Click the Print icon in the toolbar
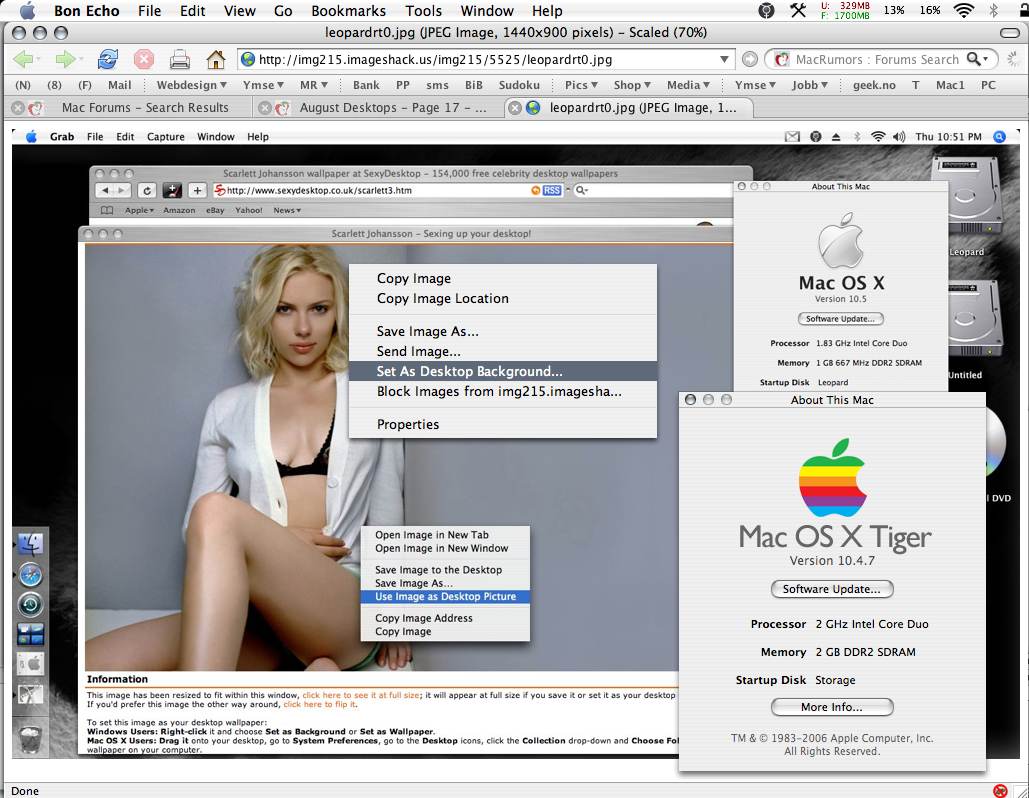 [180, 60]
